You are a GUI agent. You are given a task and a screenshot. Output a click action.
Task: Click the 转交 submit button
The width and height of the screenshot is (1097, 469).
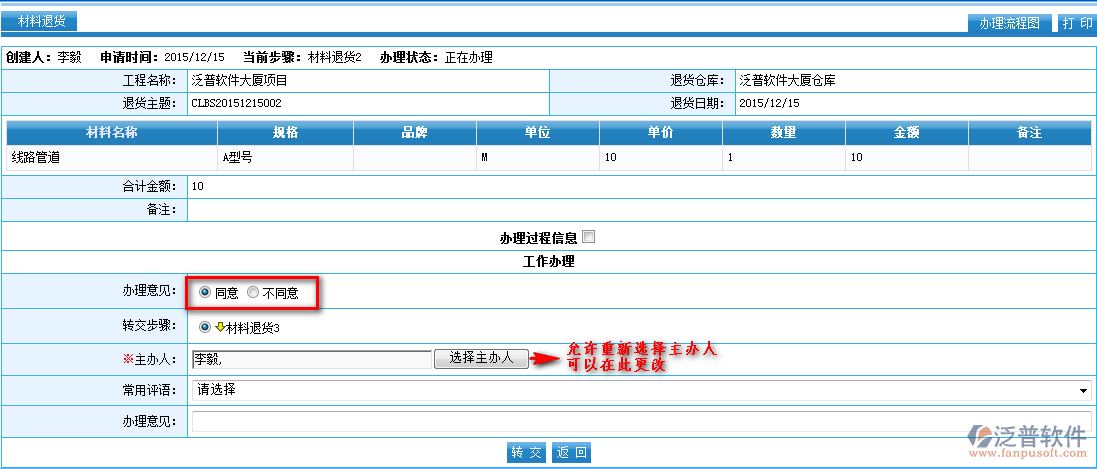click(x=527, y=453)
